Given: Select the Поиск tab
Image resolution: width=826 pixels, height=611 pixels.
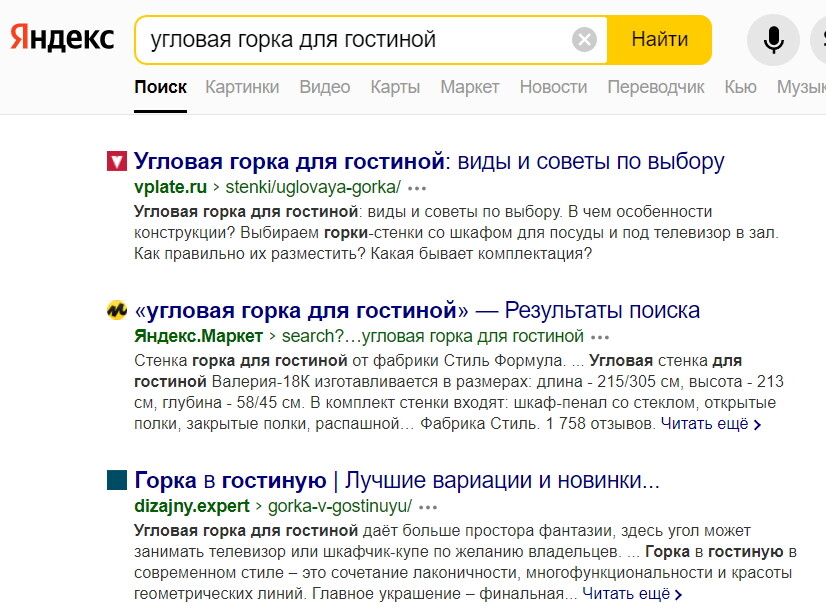Looking at the screenshot, I should click(160, 87).
